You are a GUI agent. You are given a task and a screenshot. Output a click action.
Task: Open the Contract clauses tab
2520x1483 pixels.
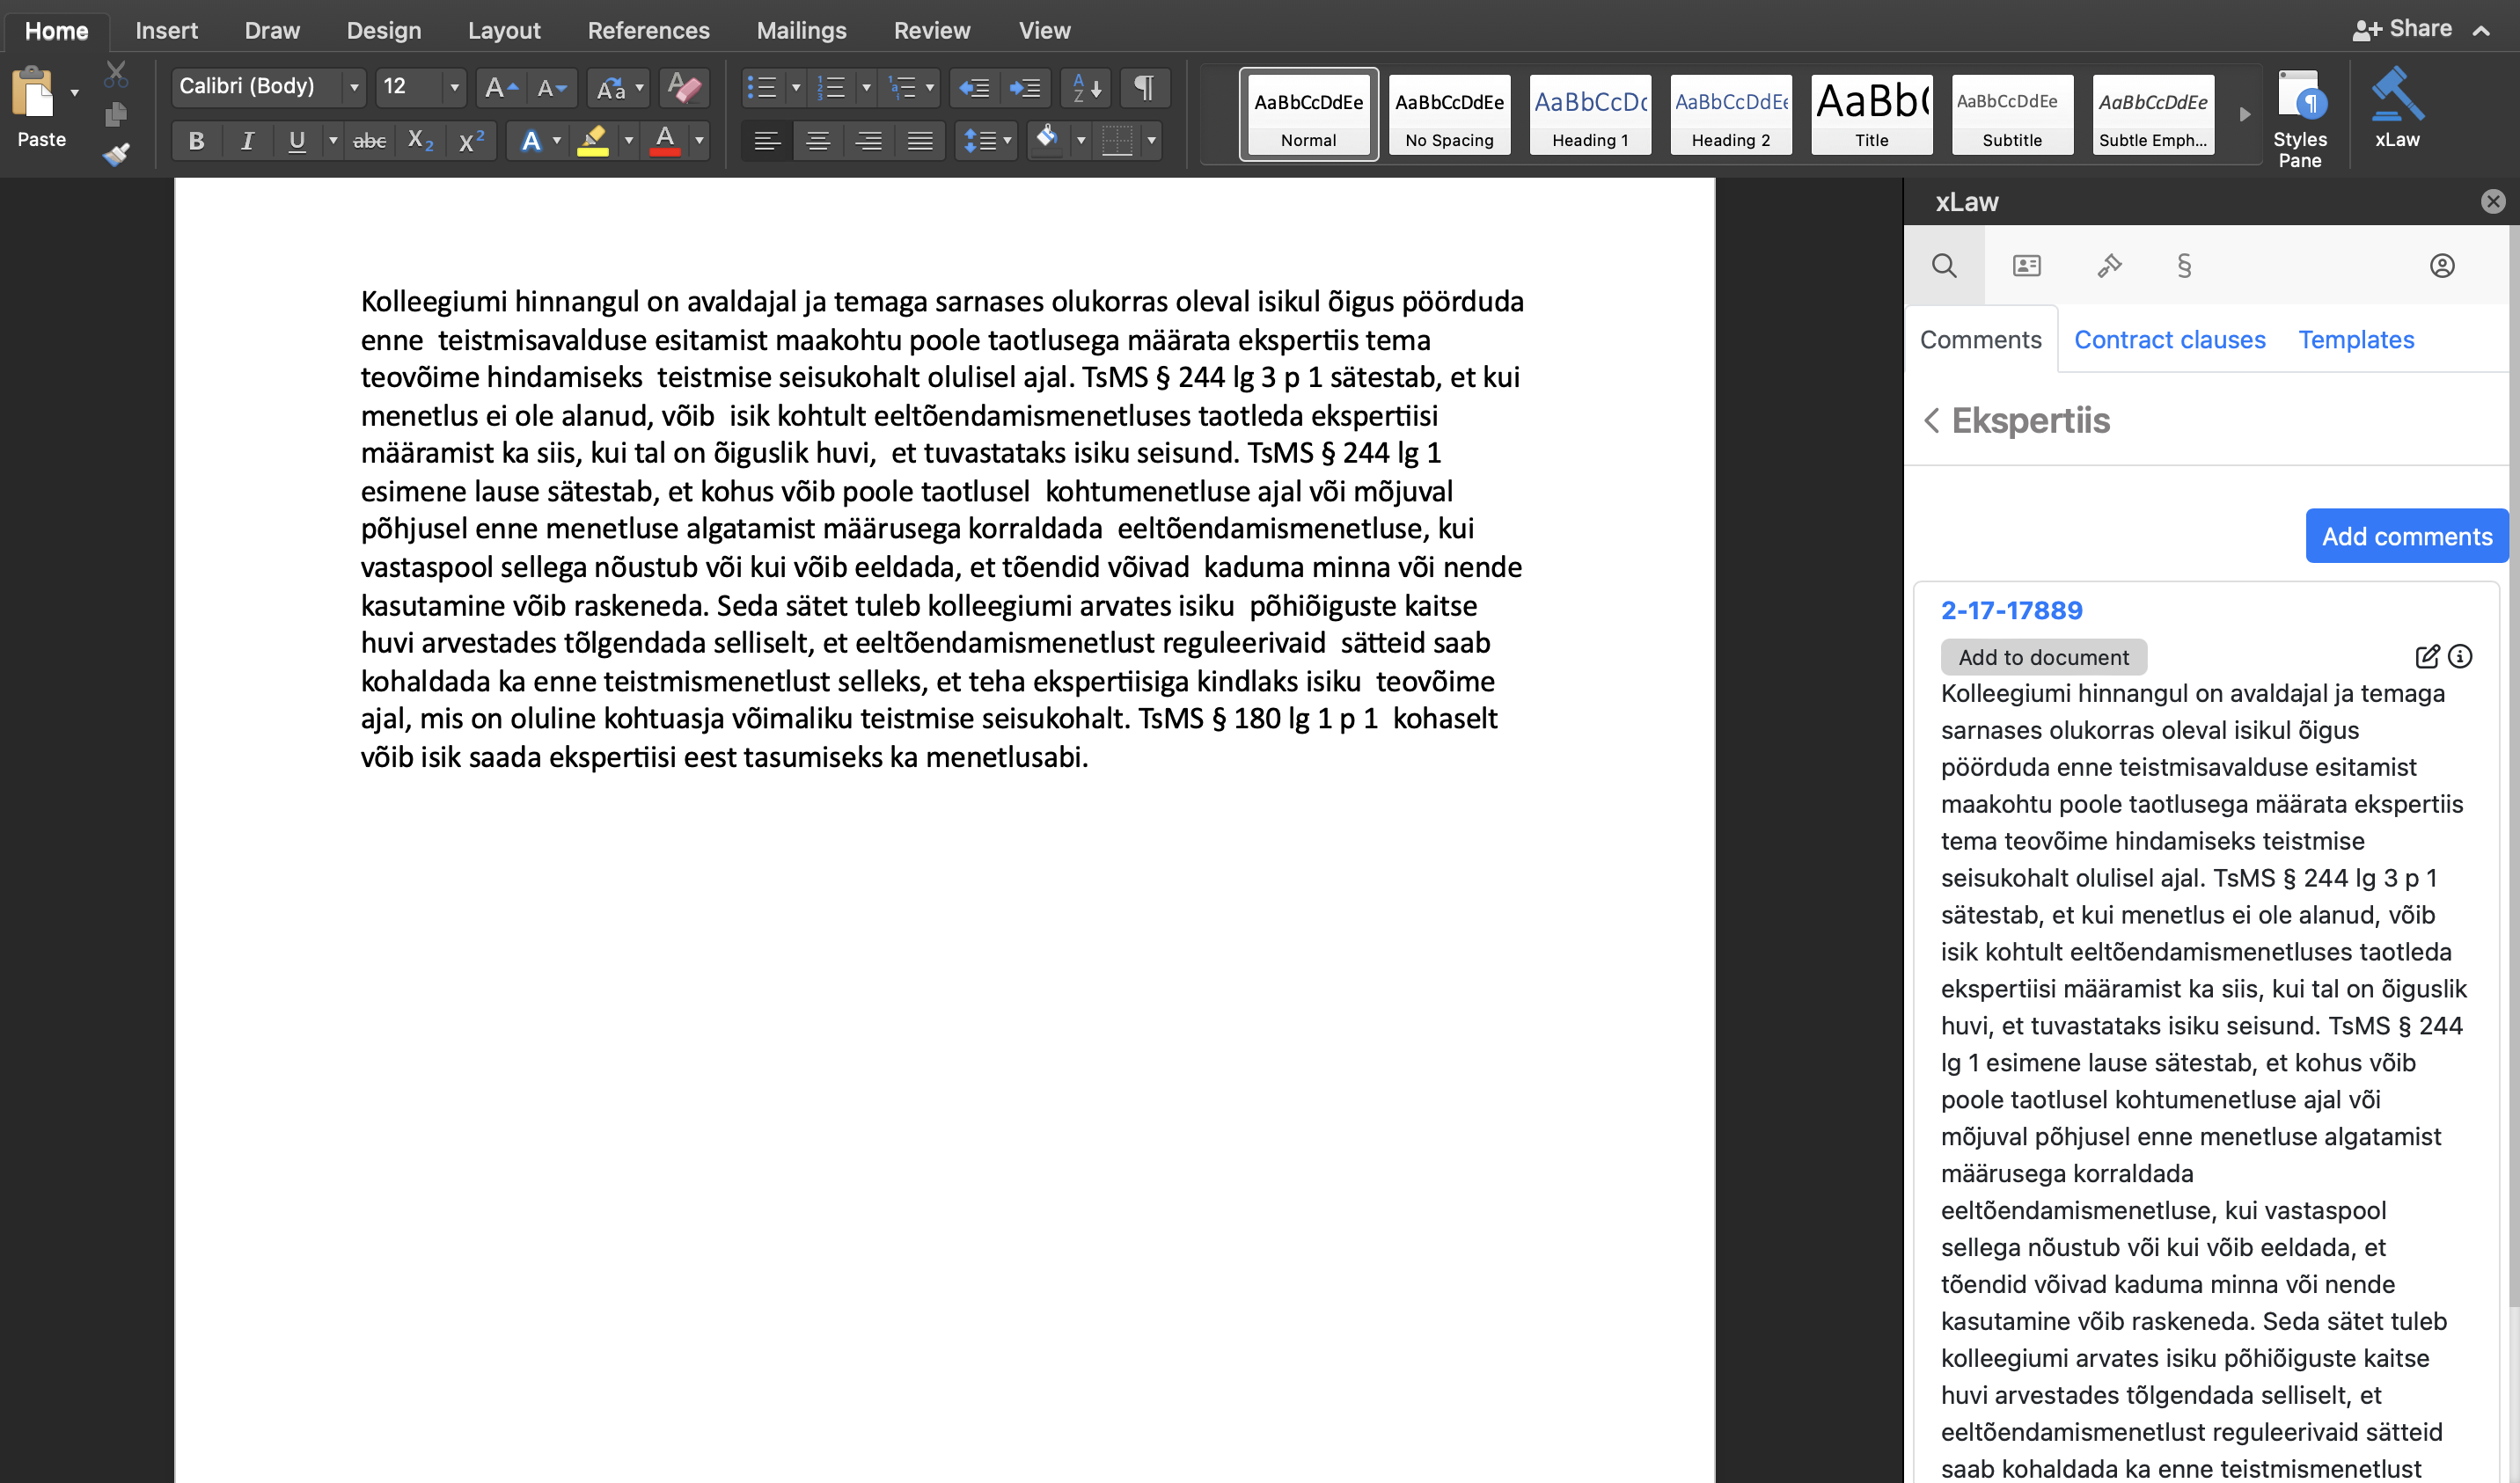point(2169,340)
